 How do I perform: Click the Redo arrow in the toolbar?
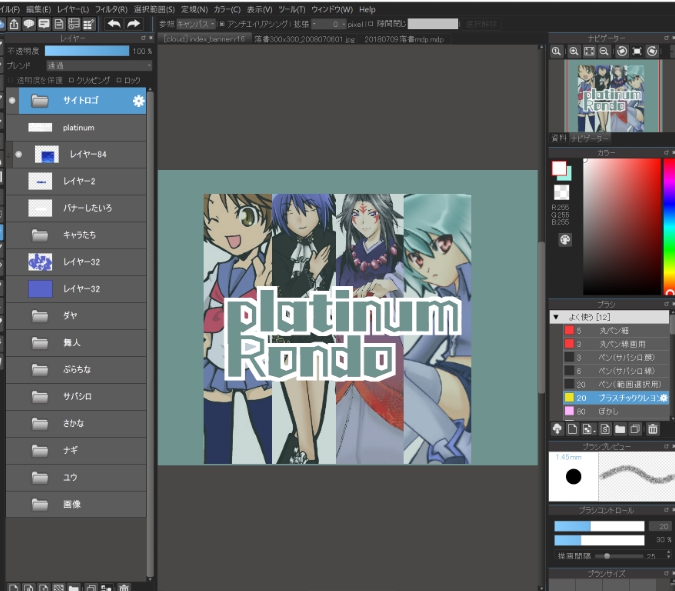pyautogui.click(x=133, y=24)
